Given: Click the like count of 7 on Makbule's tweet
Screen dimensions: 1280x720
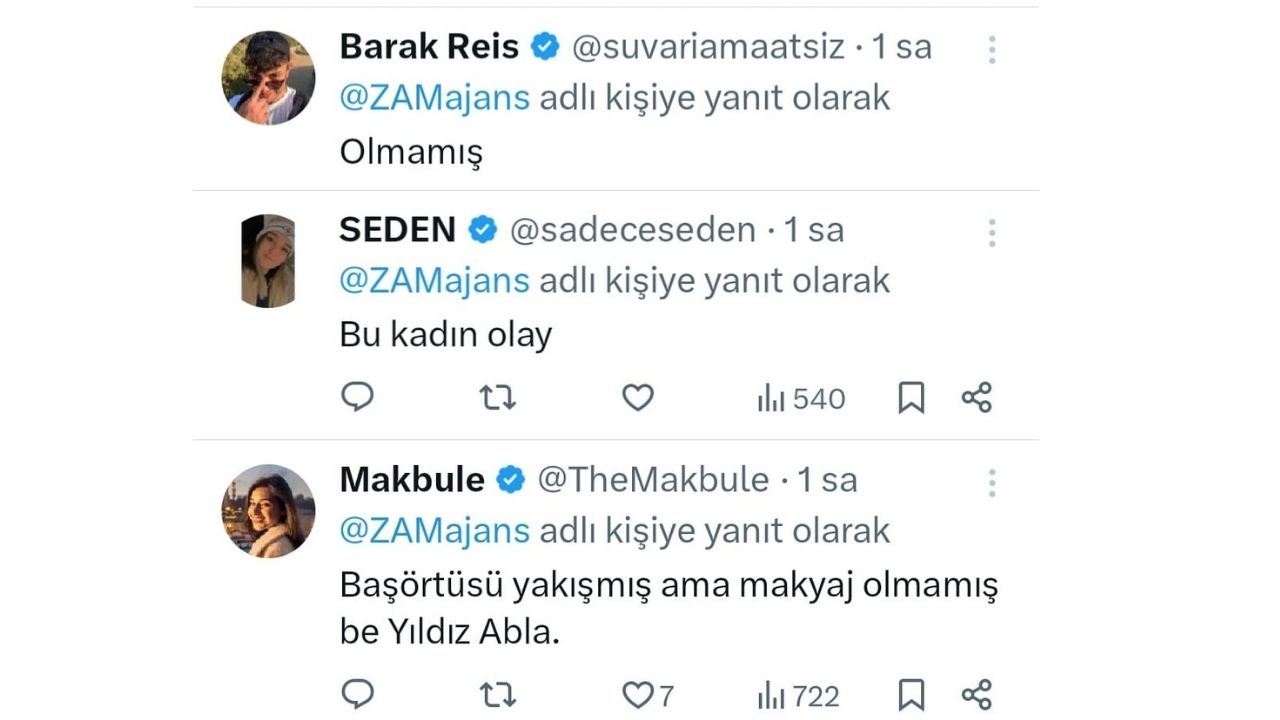Looking at the screenshot, I should (x=667, y=694).
